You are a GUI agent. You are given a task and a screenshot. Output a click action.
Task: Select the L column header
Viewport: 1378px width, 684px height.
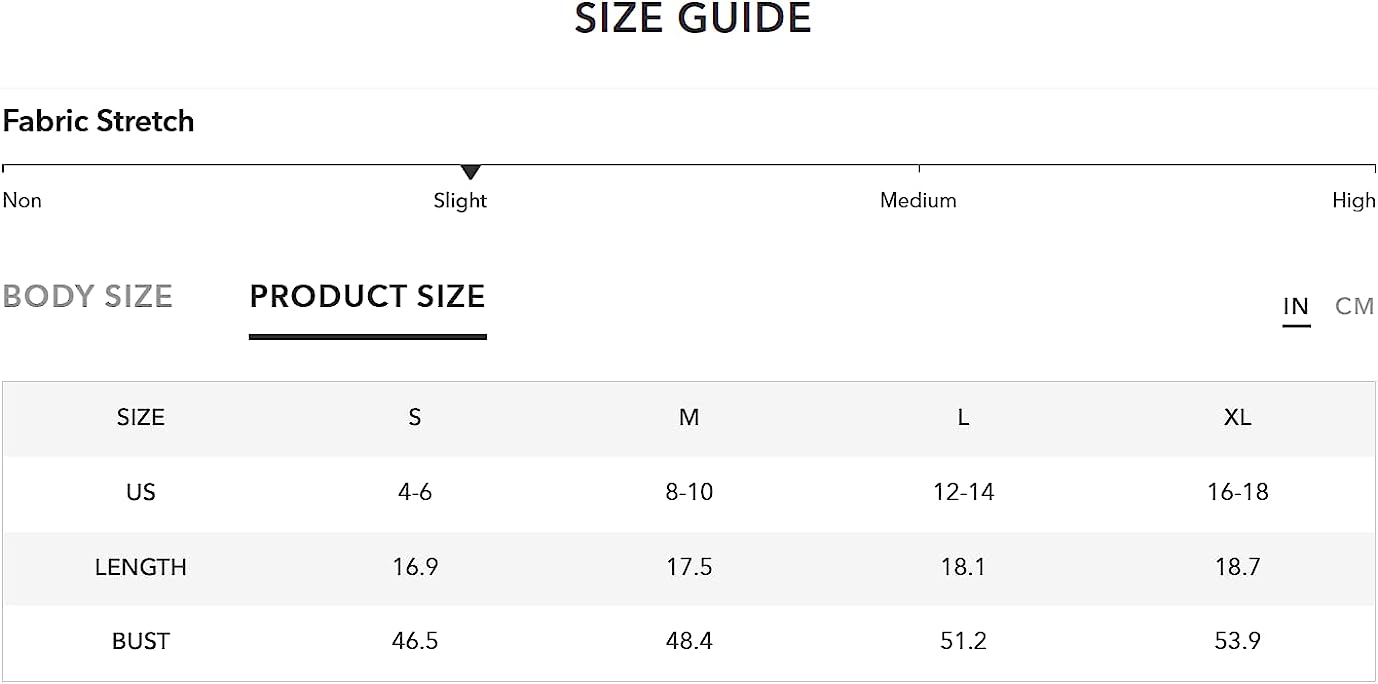(963, 418)
